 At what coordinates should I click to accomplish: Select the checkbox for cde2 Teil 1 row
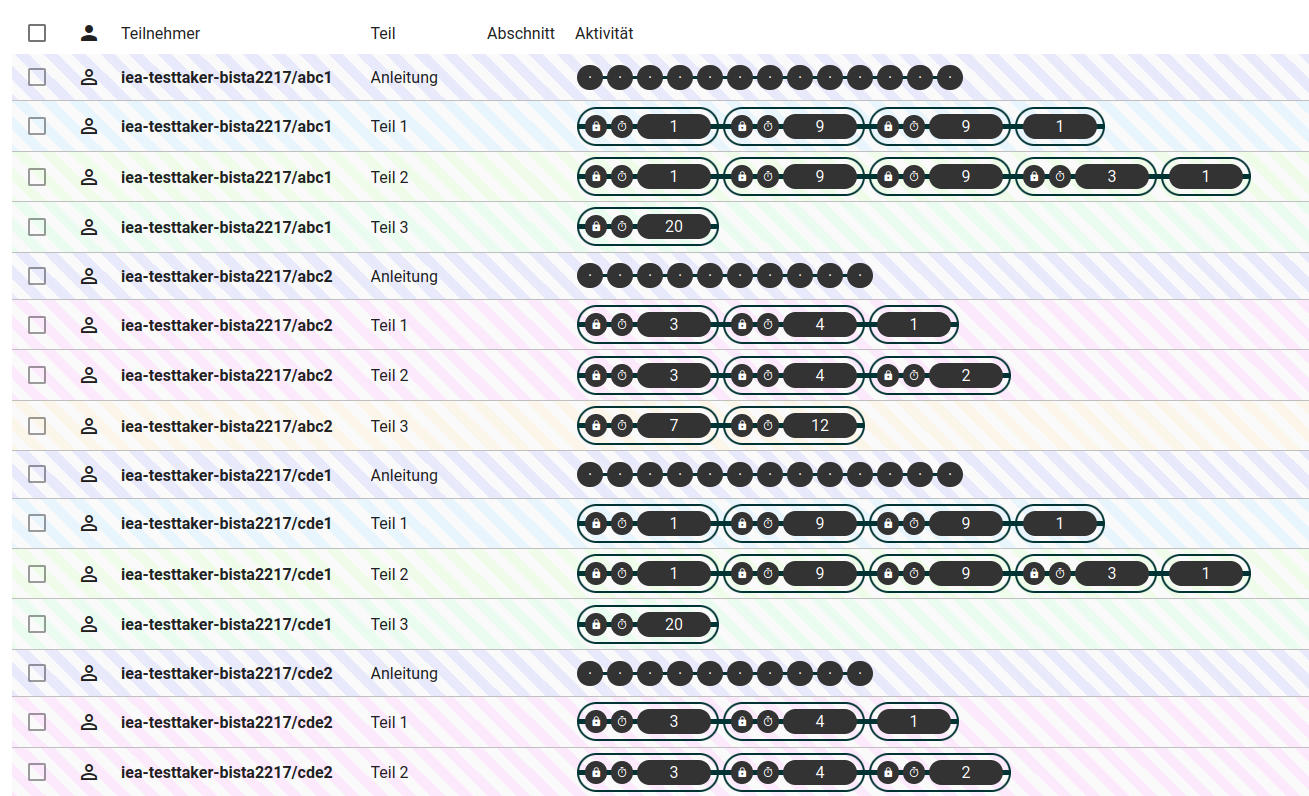(37, 722)
